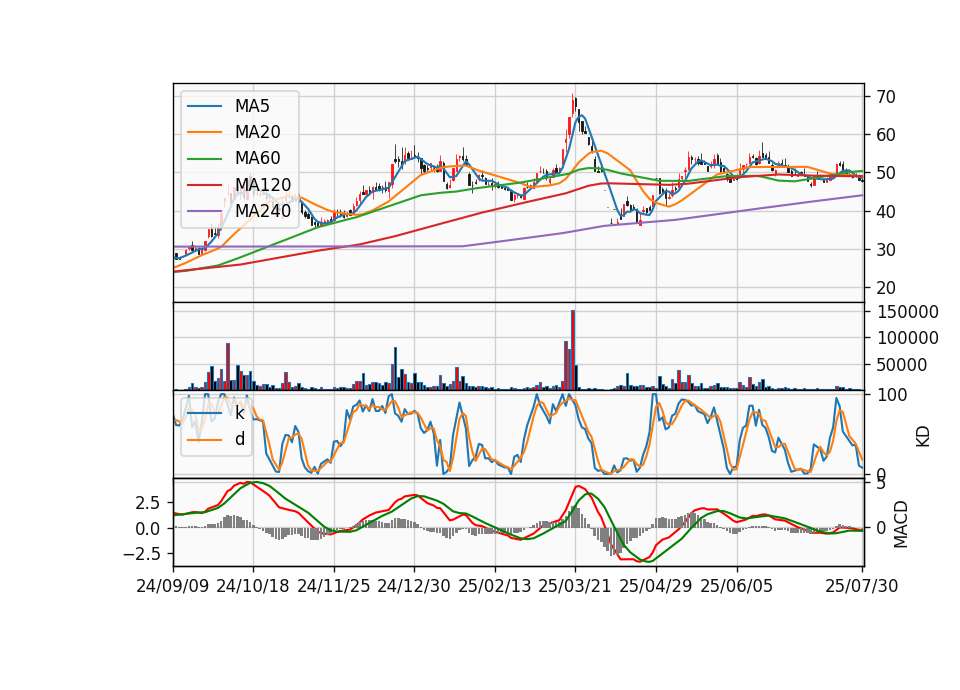Click the 'd' label in KD legend
Viewport: 960px width, 690px height.
240,439
